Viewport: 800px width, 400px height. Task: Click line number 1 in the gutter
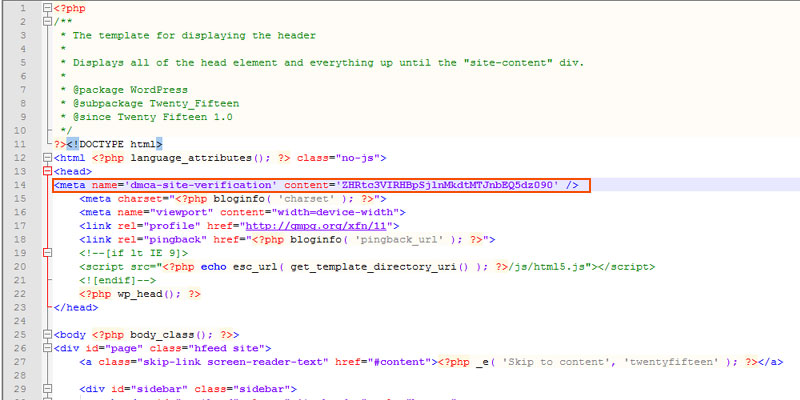(x=22, y=8)
